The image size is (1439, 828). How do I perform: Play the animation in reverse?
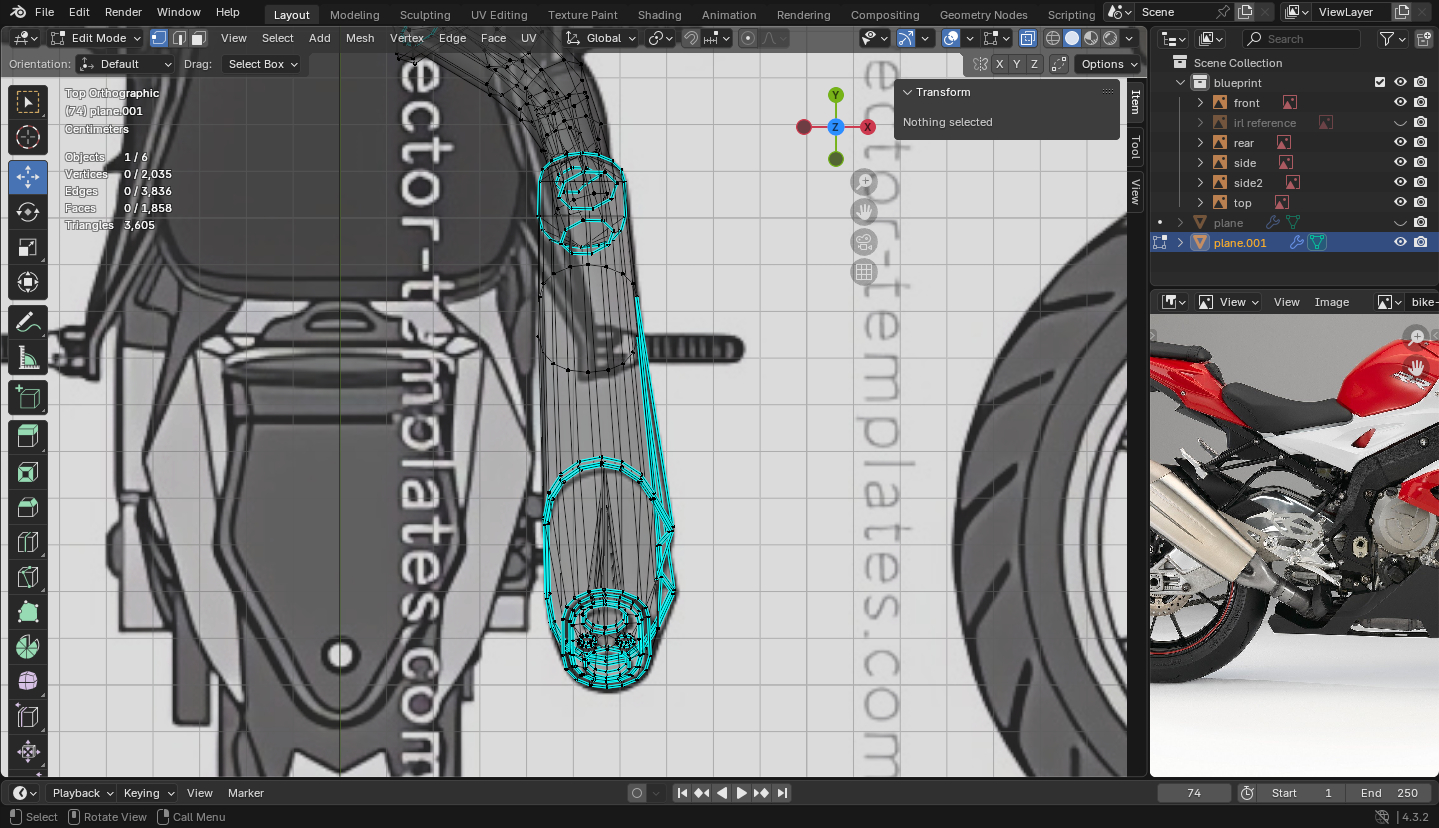point(722,793)
